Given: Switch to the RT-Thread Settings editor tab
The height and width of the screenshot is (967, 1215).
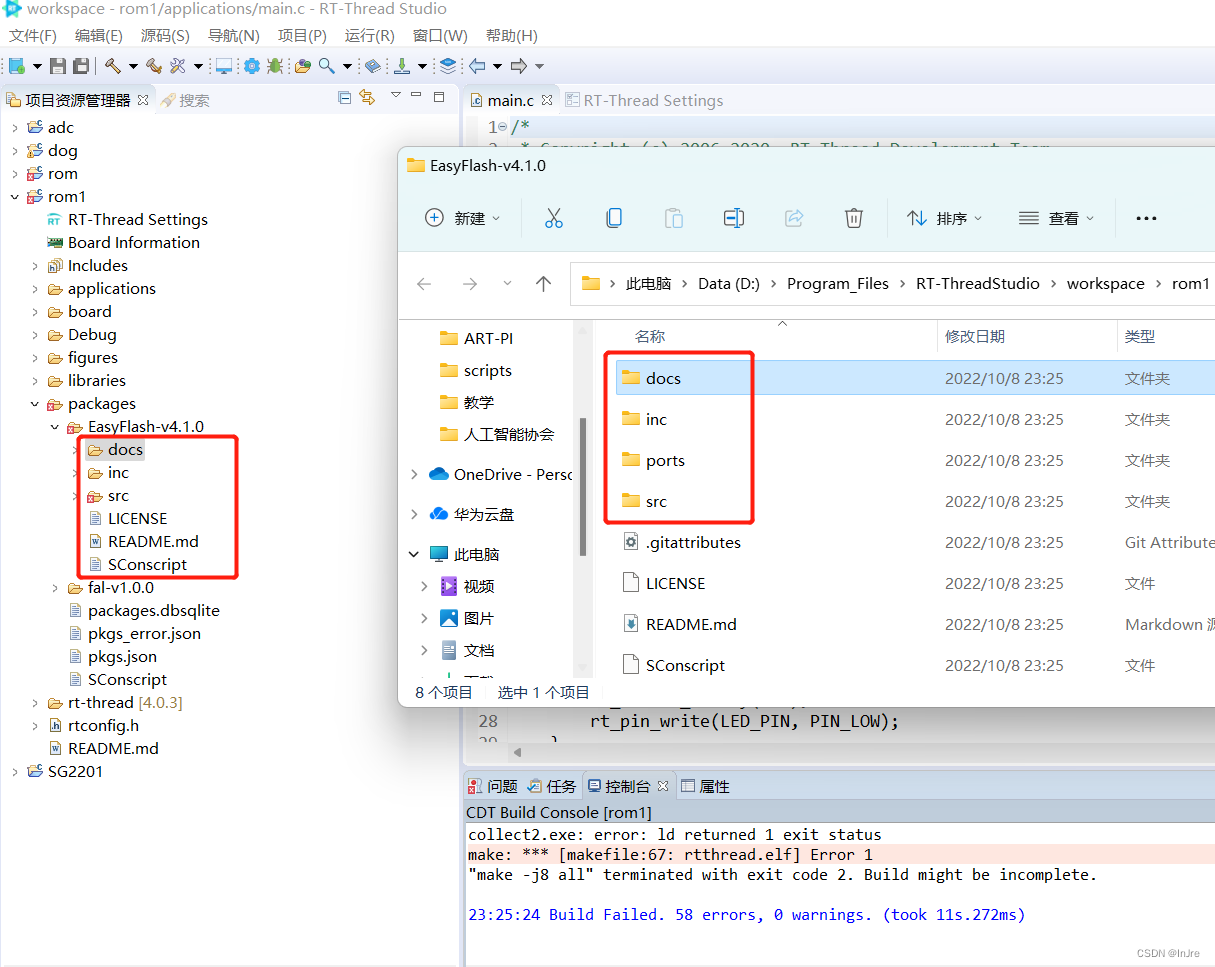Looking at the screenshot, I should [x=644, y=100].
